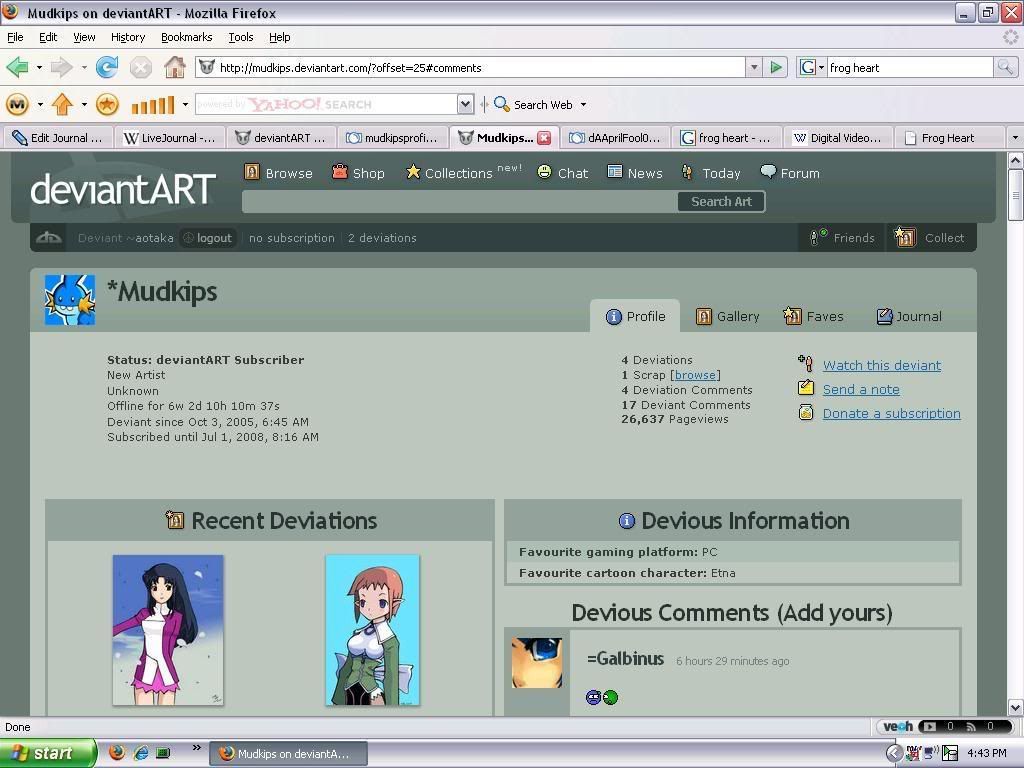Open the Yahoo search box dropdown
1024x768 pixels.
(465, 104)
